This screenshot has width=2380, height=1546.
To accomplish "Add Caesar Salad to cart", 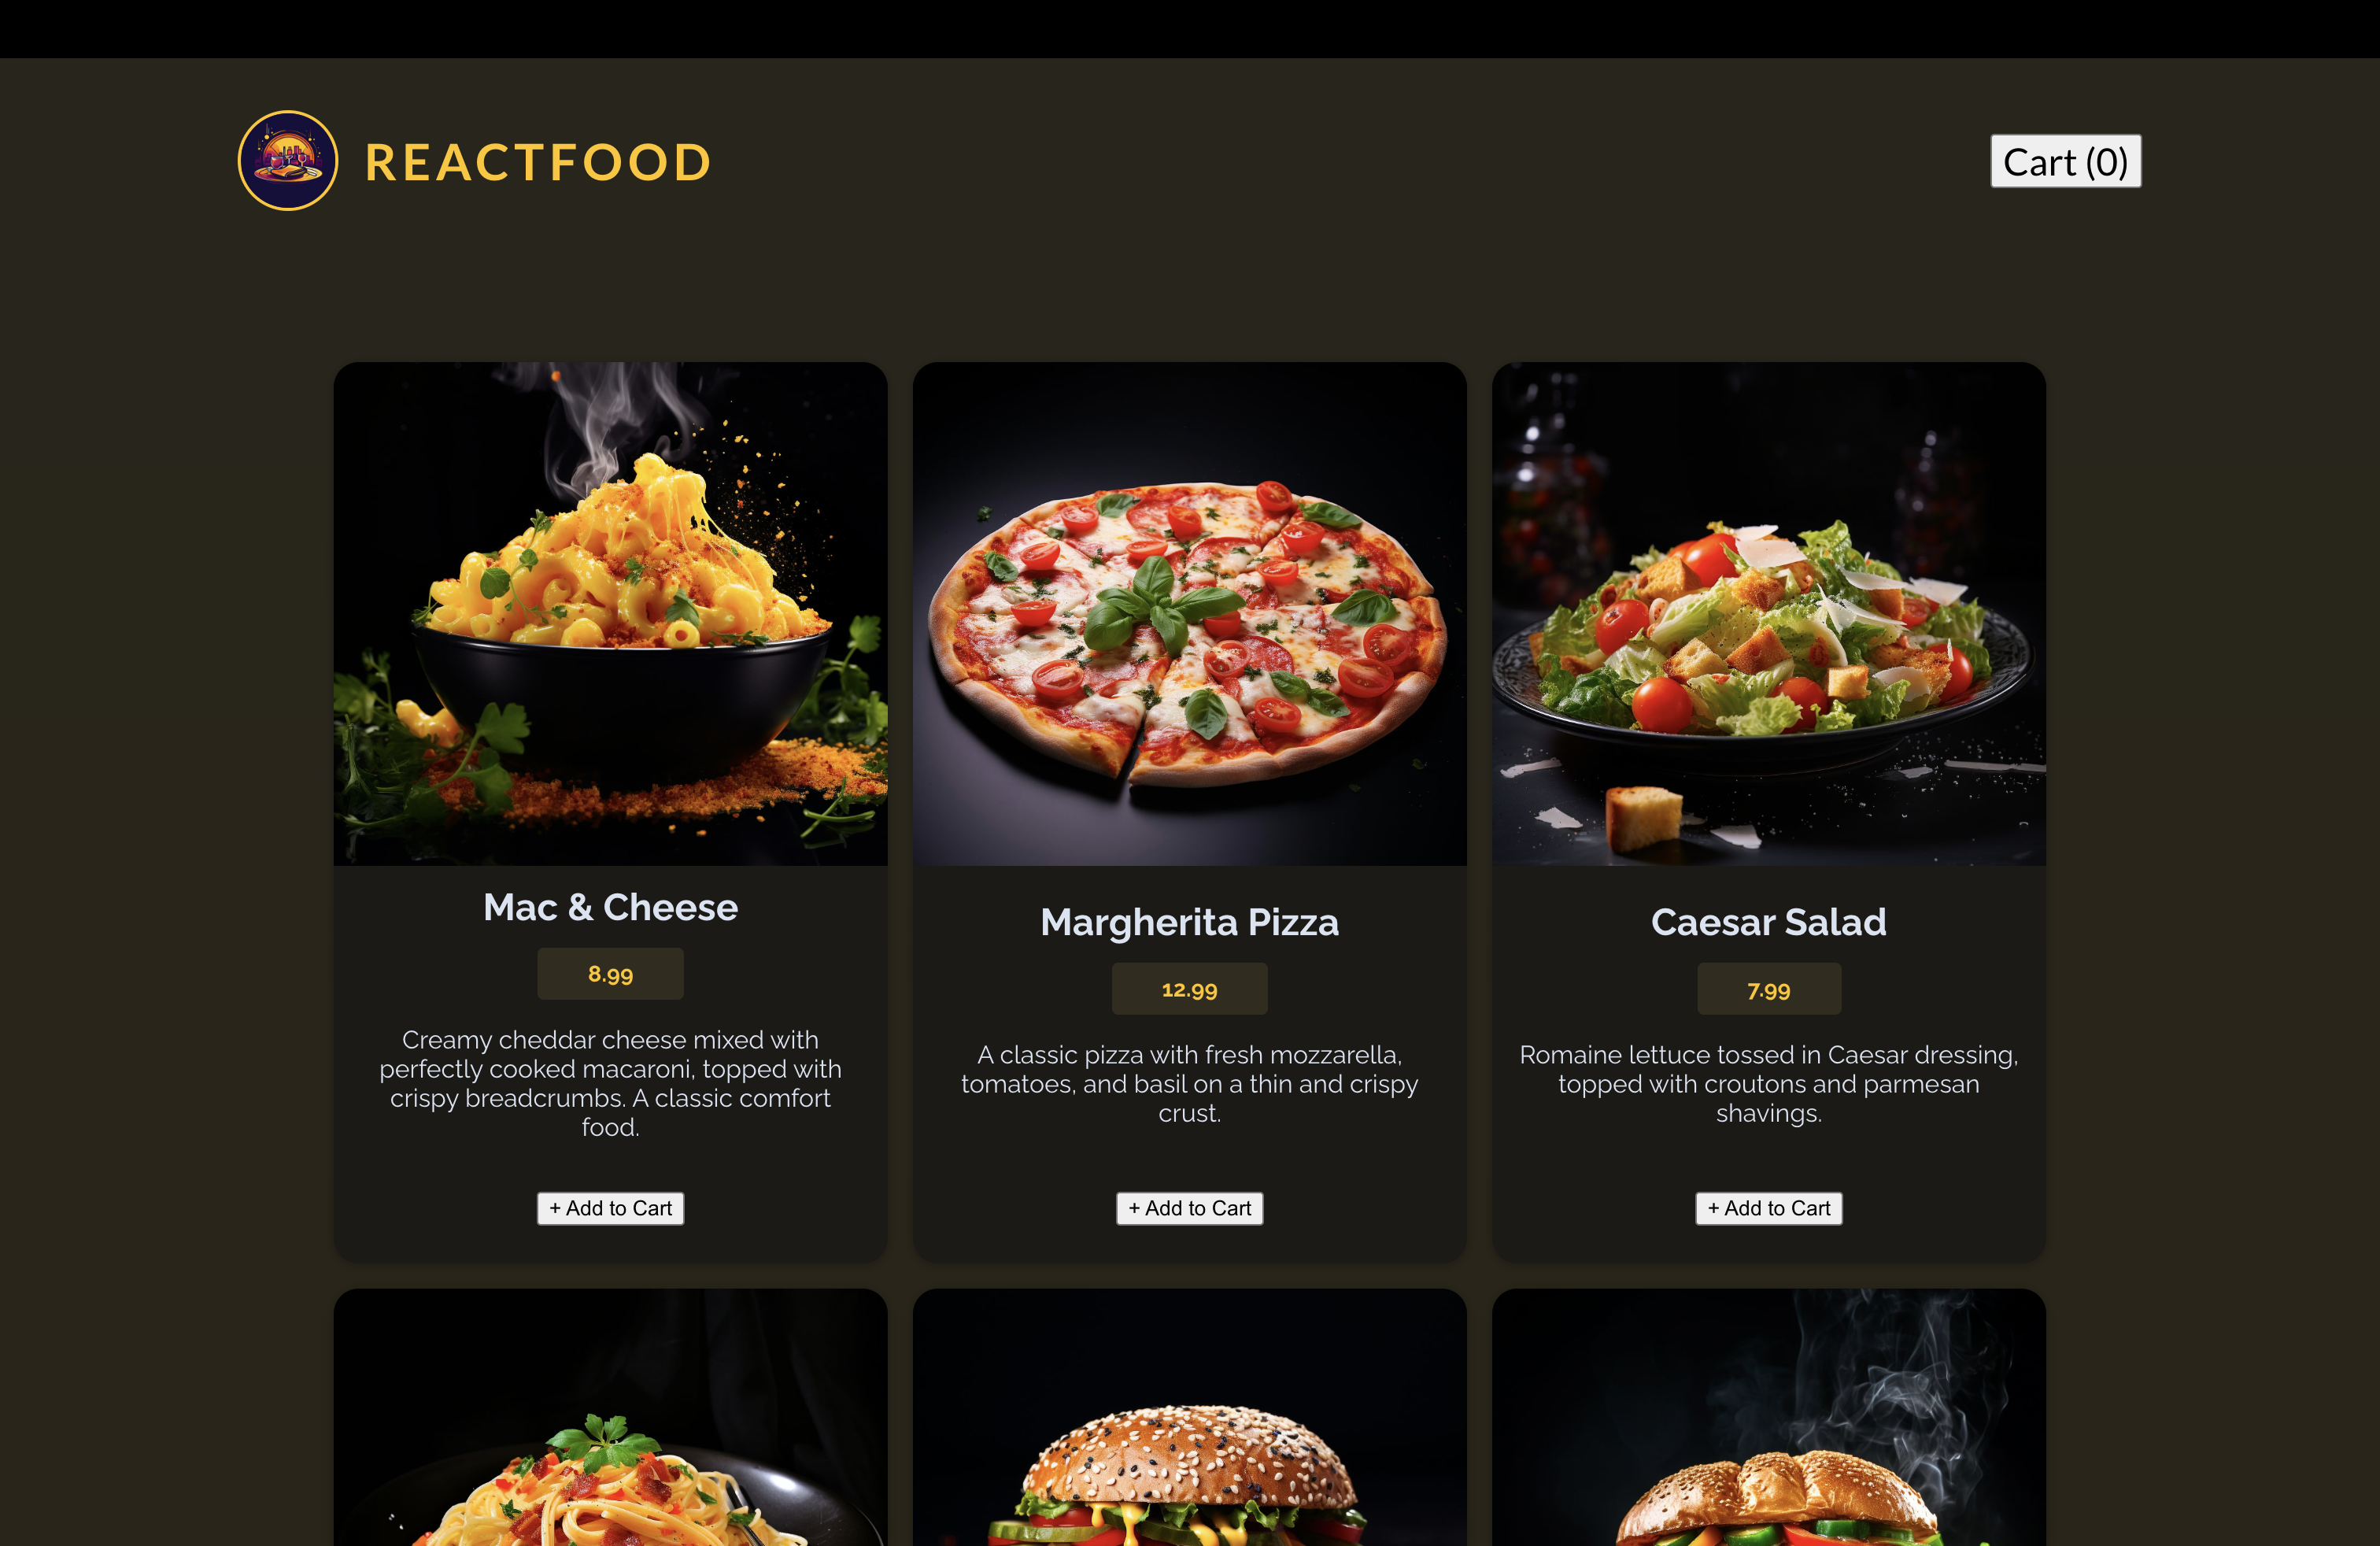I will coord(1768,1208).
